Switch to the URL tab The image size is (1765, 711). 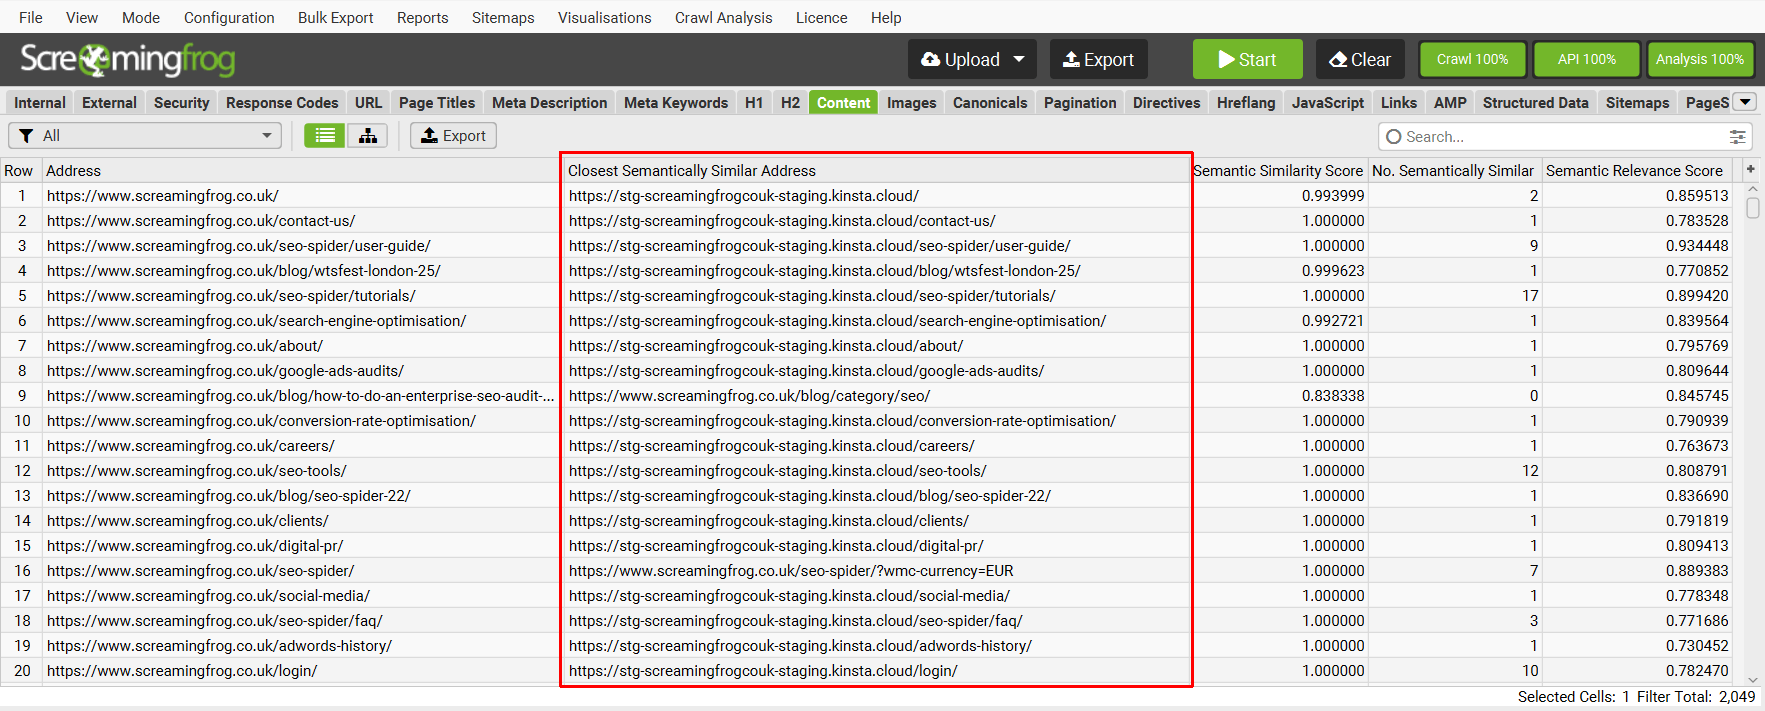pyautogui.click(x=368, y=102)
